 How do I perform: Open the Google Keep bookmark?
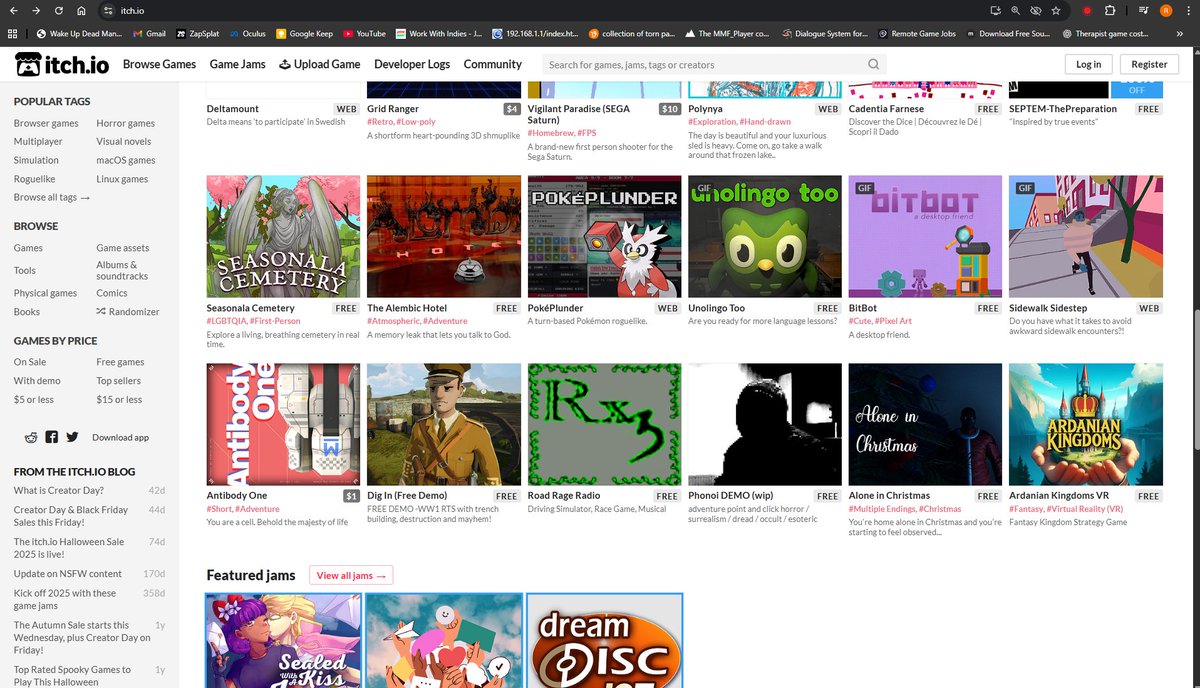[304, 33]
